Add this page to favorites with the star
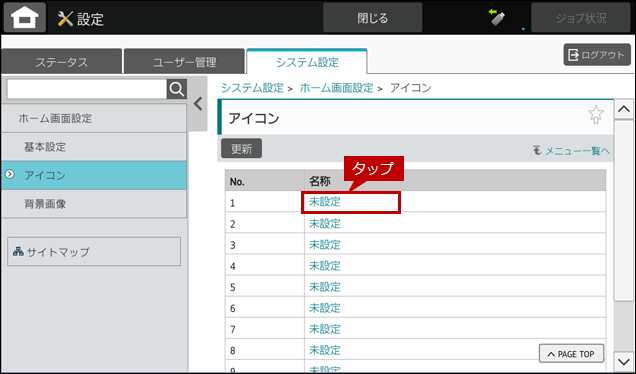636x374 pixels. 596,115
